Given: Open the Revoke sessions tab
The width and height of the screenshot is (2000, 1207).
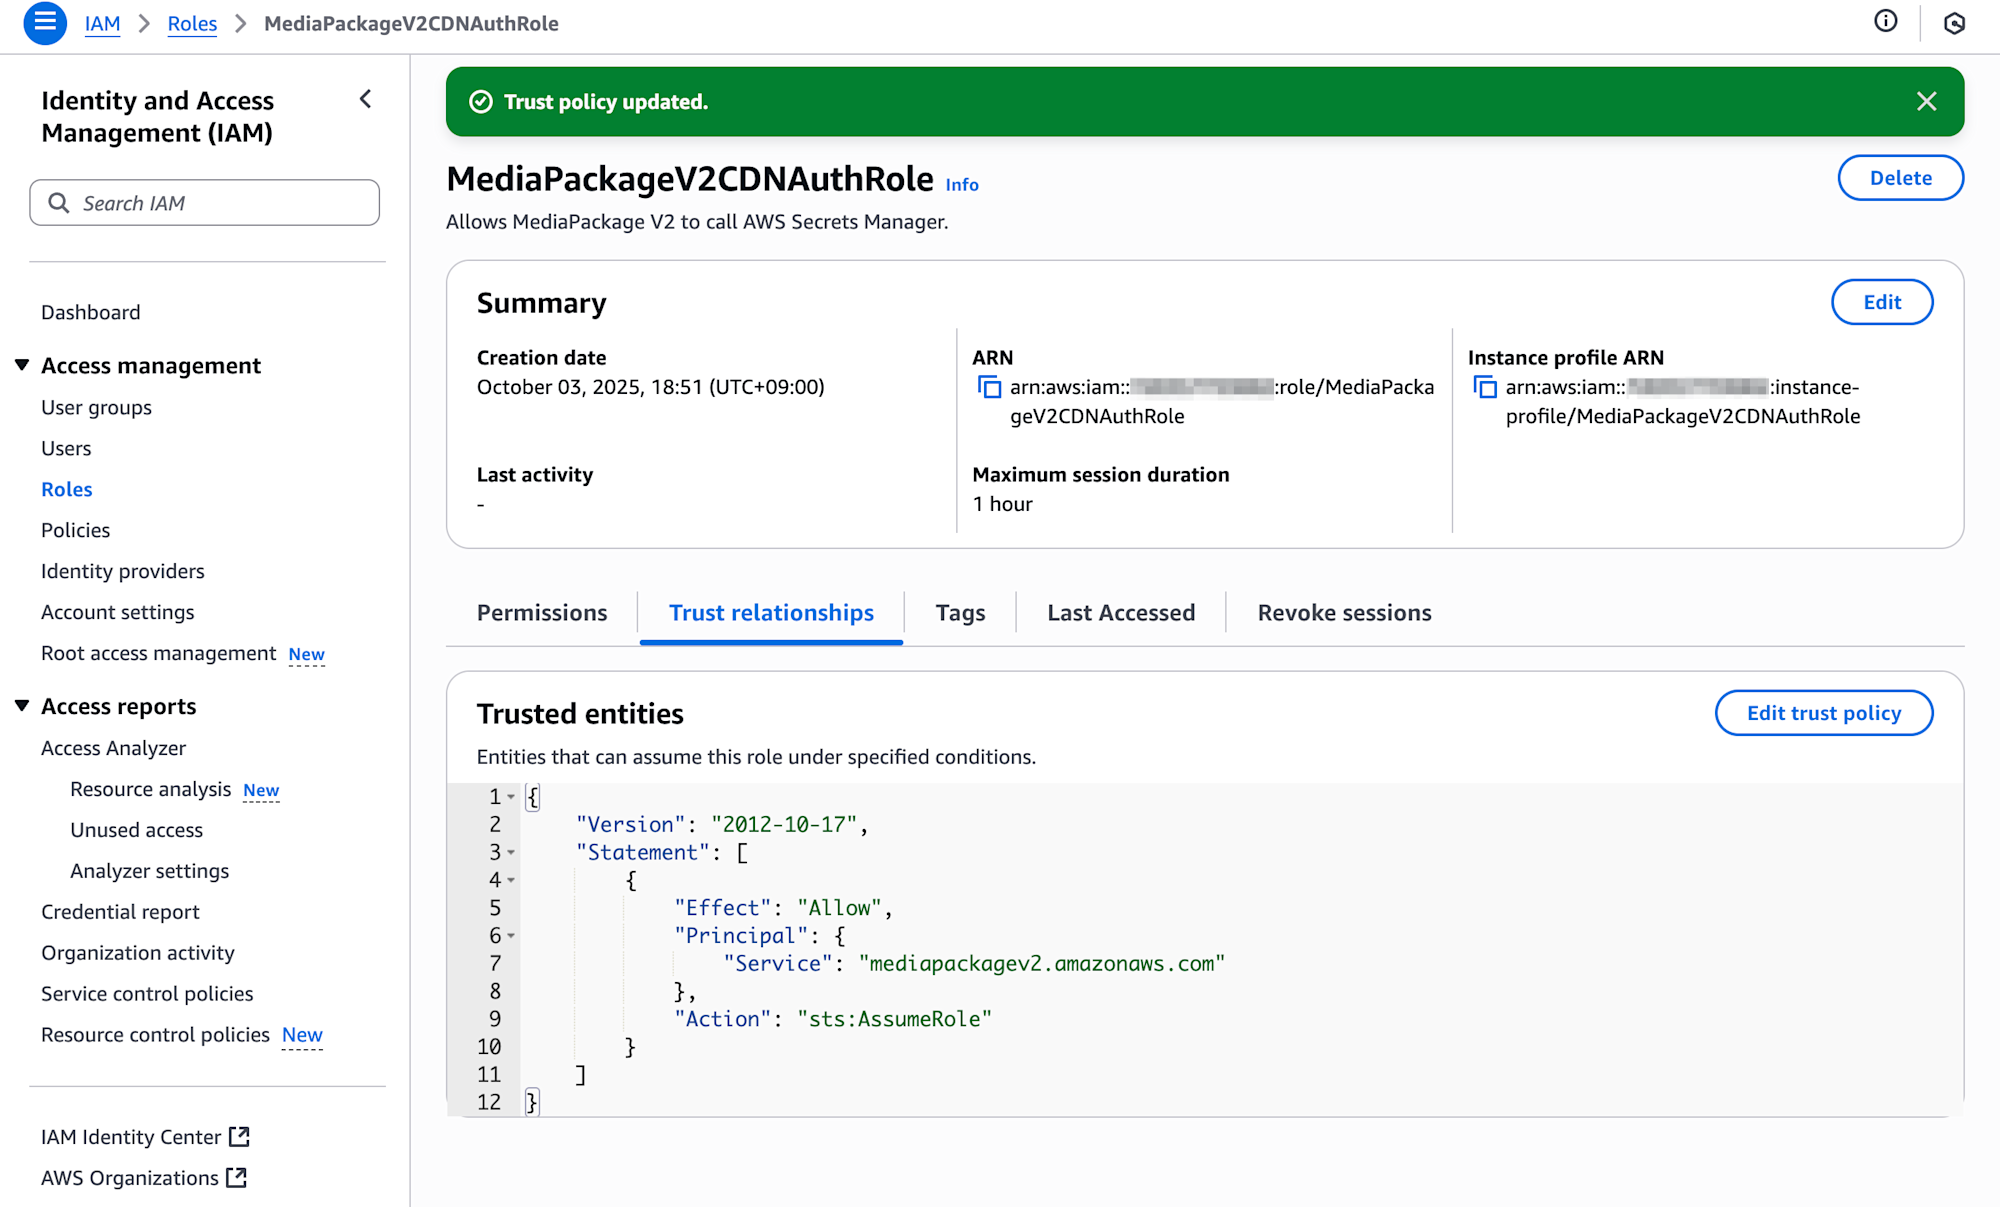Looking at the screenshot, I should 1344,613.
